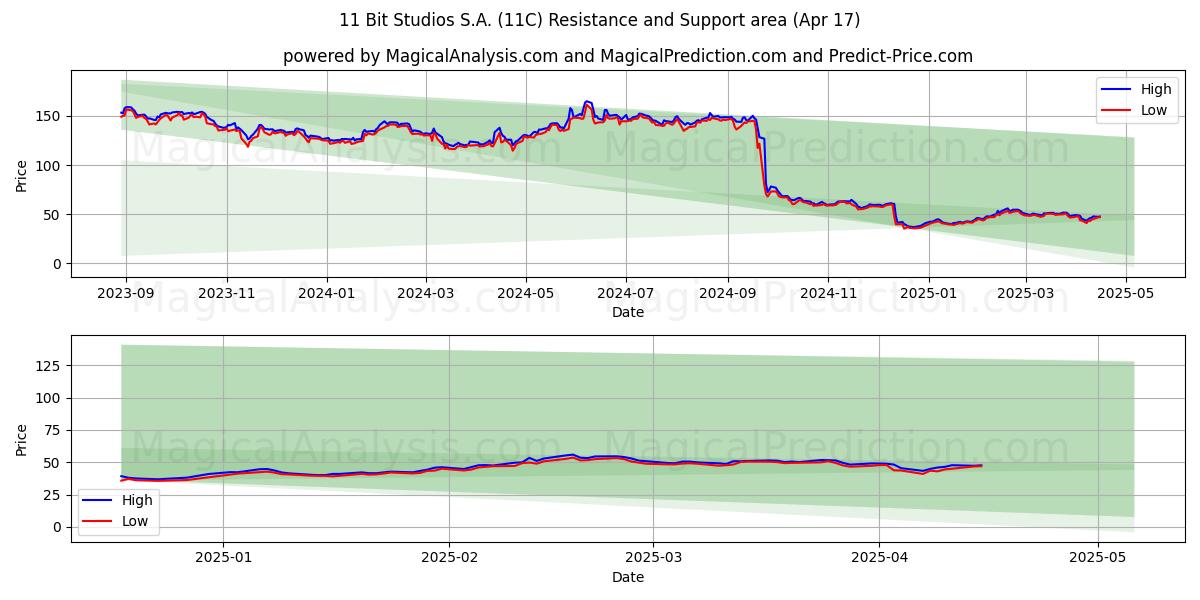Click the 2025-05 date label on upper axis
The image size is (1200, 600).
(x=1126, y=296)
